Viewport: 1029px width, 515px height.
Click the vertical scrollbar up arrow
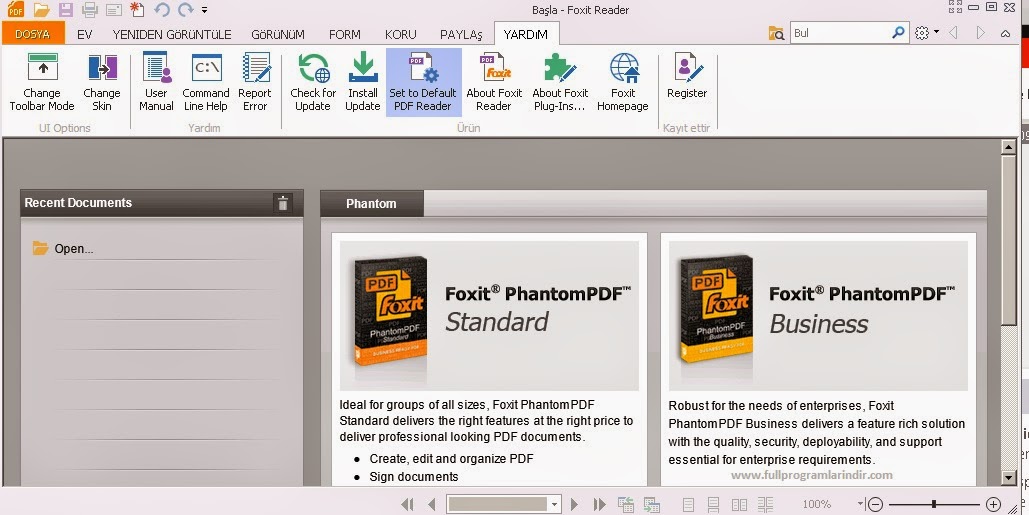point(1009,147)
